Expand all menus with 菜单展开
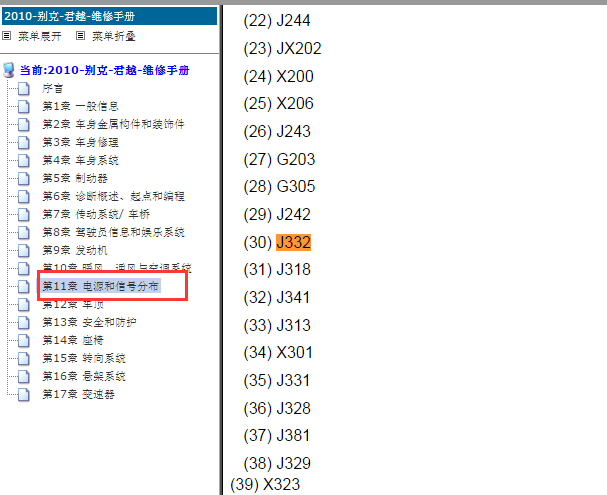The height and width of the screenshot is (495, 607). pyautogui.click(x=39, y=36)
